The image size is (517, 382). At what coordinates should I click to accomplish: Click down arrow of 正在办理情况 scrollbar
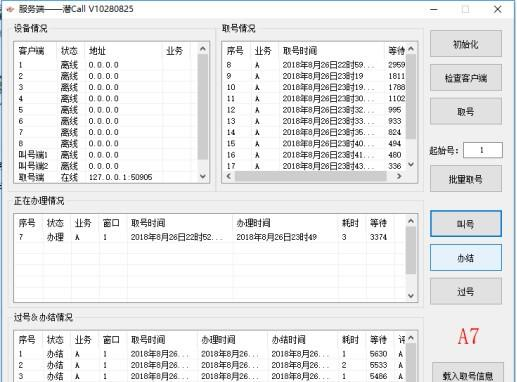(411, 295)
